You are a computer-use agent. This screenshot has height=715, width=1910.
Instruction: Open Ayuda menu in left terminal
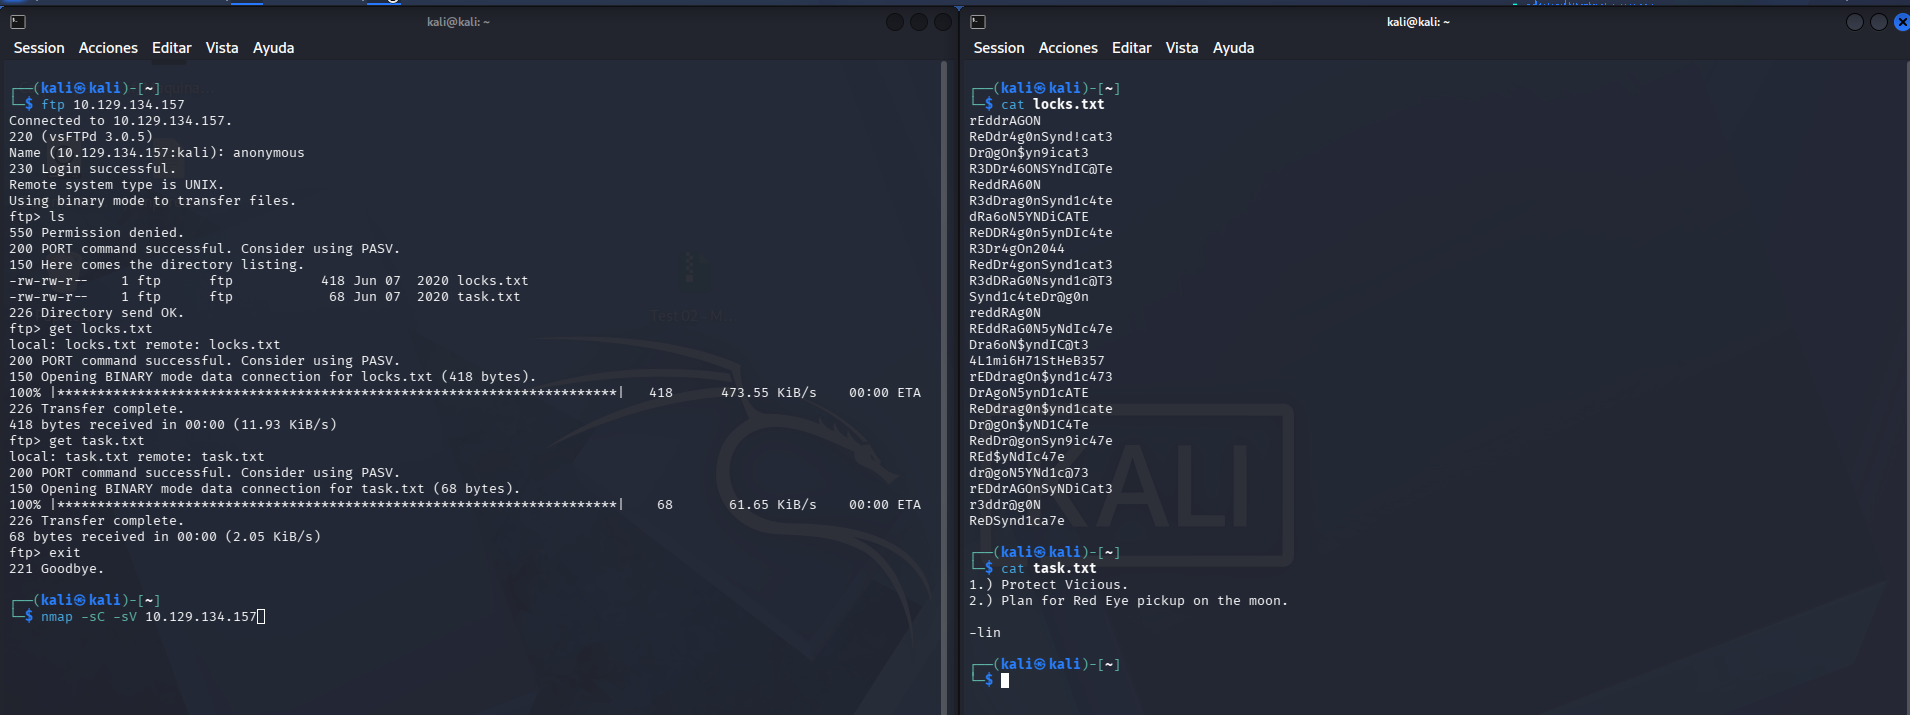click(273, 48)
